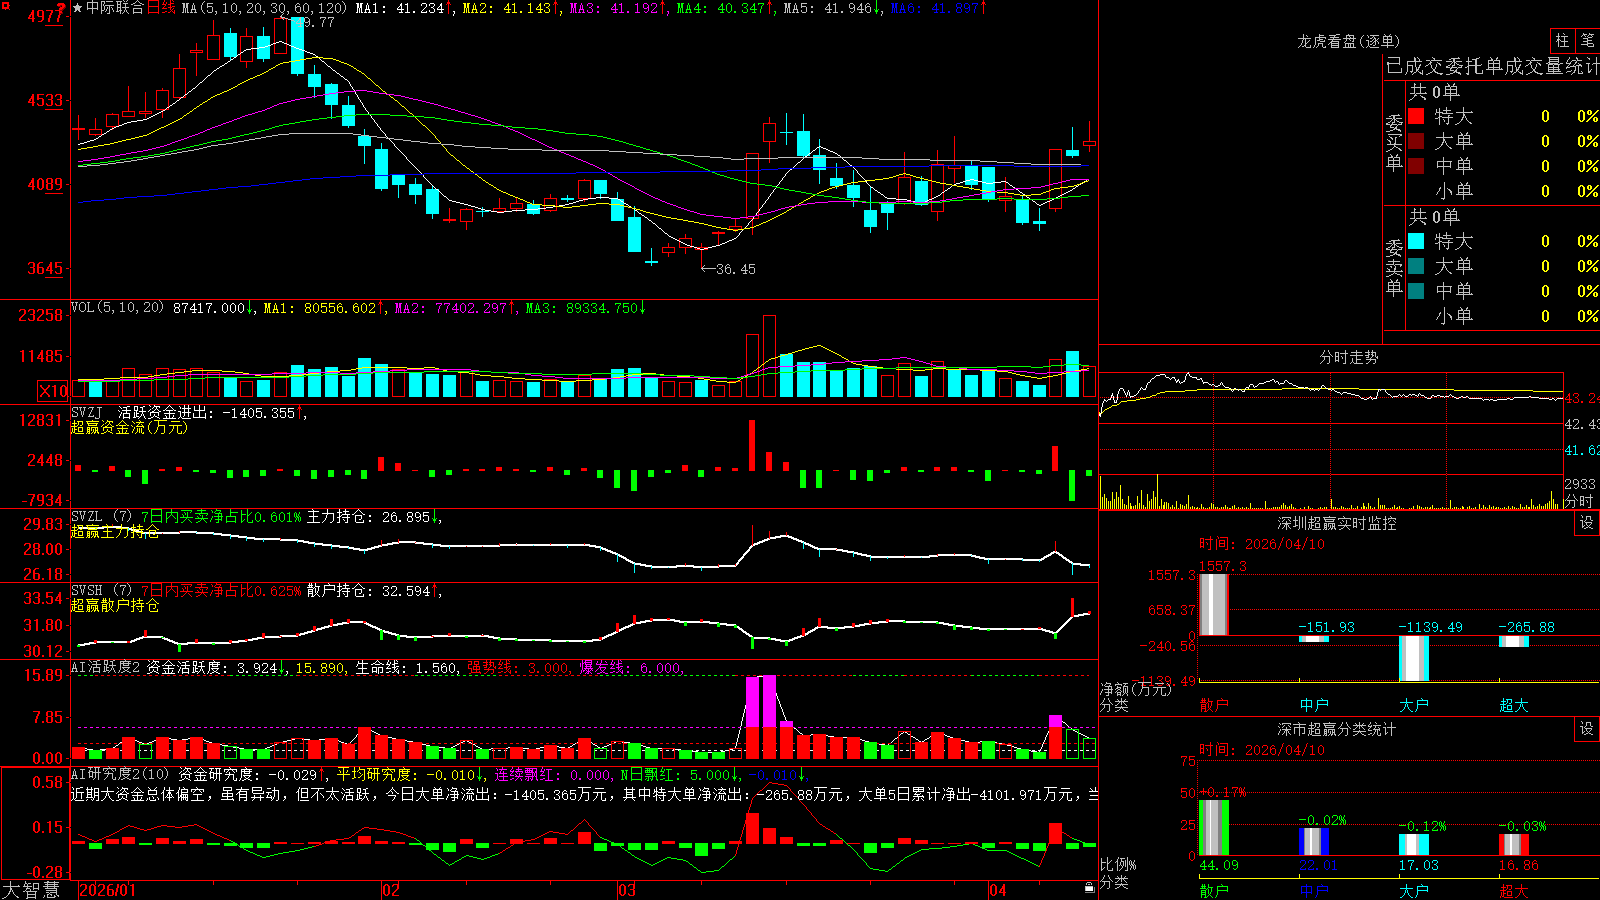Open the VOL(5,10,20) indicator label

[117, 308]
